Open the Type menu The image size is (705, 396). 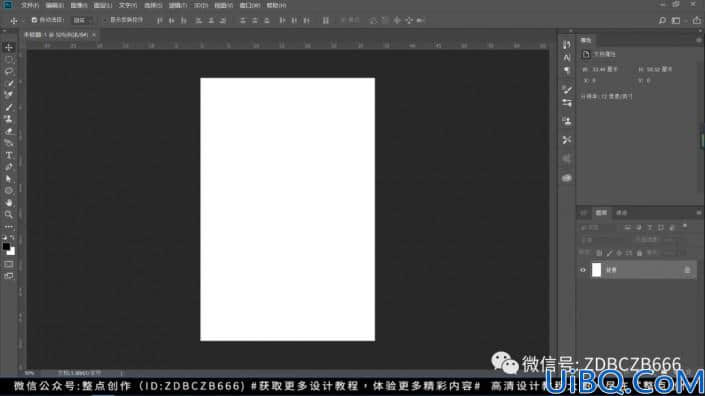(x=128, y=5)
